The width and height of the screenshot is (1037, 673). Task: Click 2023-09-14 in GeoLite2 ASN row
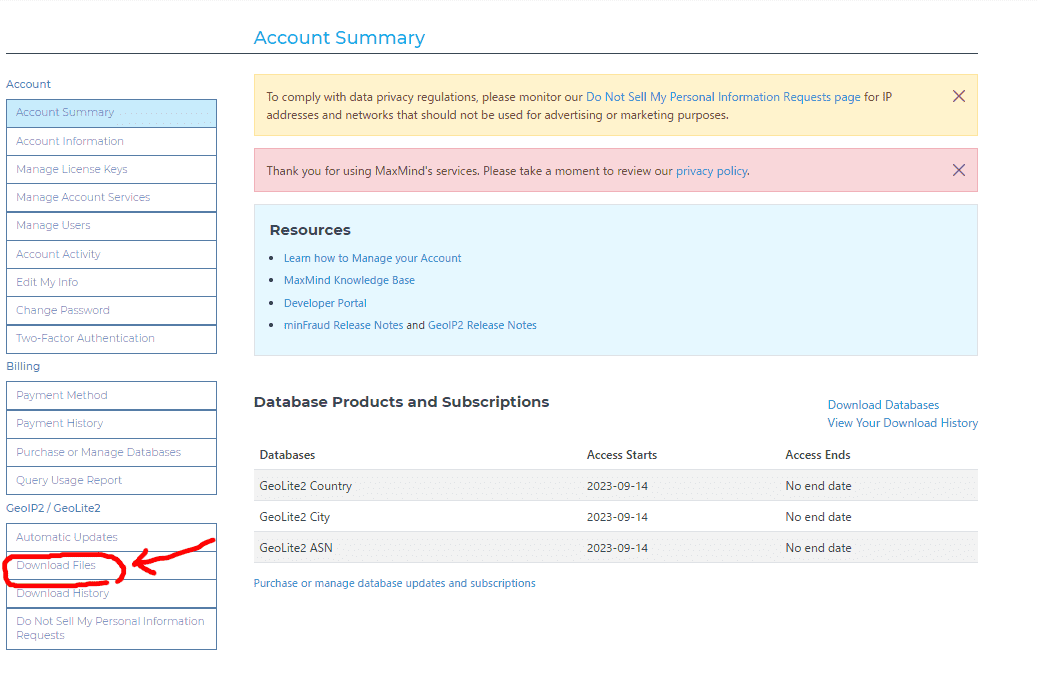(617, 548)
